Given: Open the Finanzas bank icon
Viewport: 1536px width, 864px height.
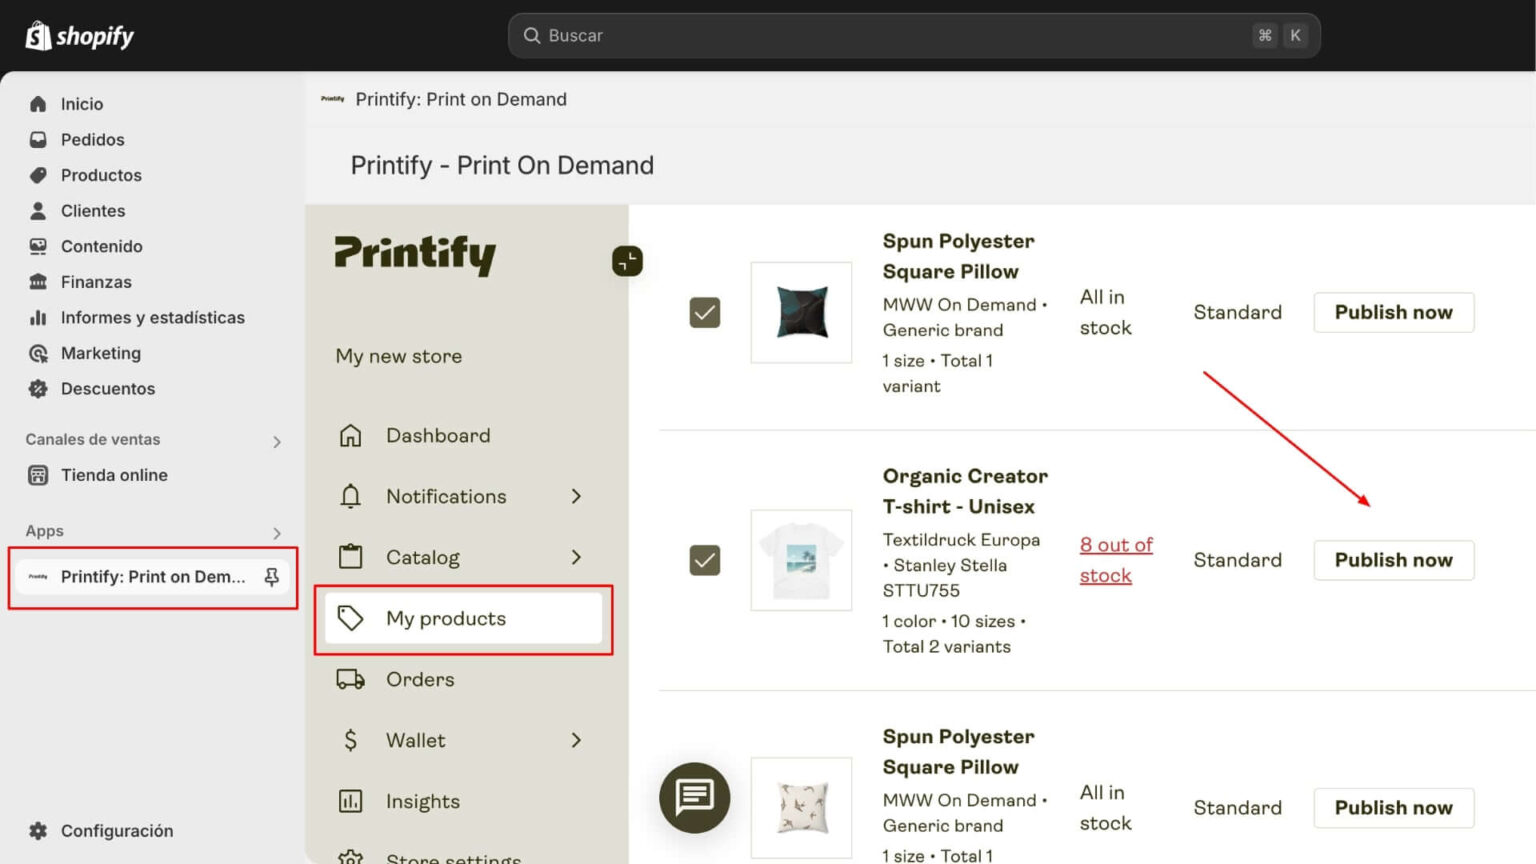Looking at the screenshot, I should point(38,282).
